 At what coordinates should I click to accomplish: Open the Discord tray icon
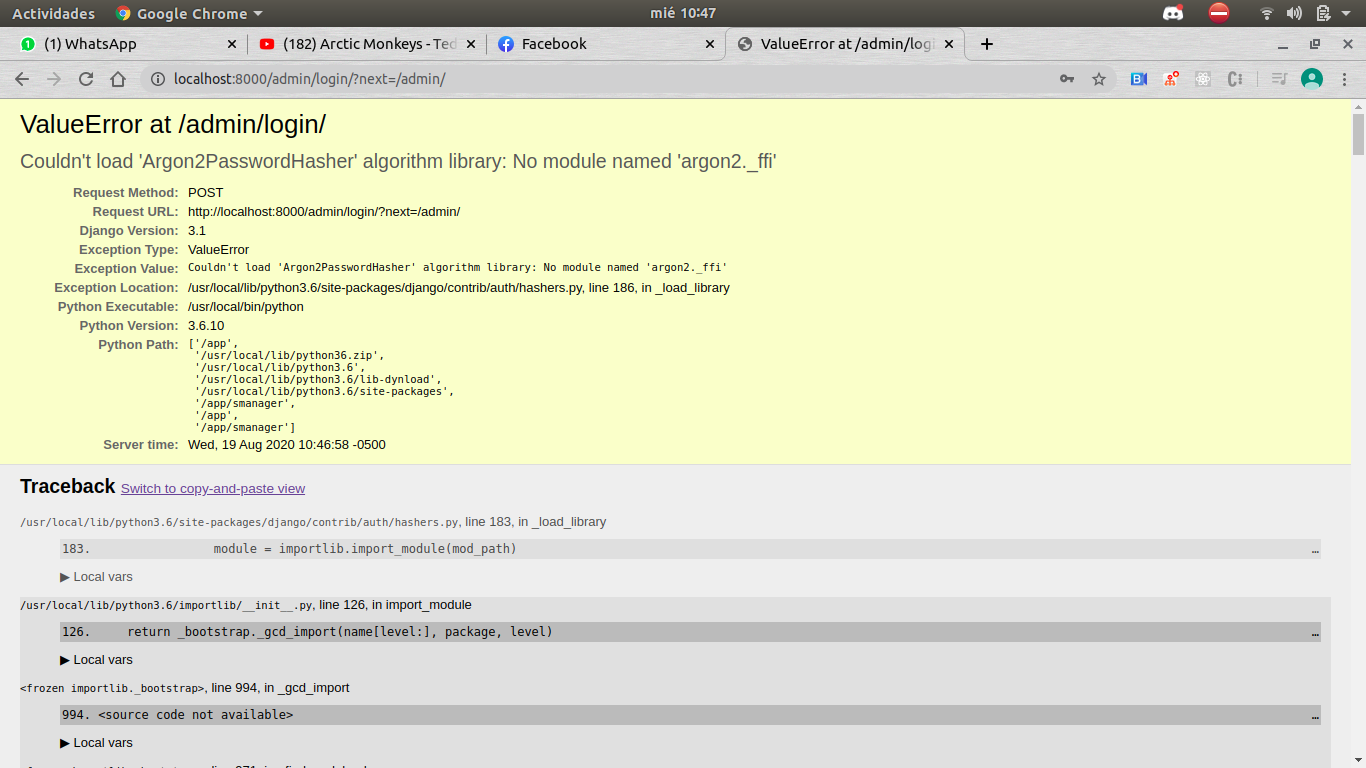coord(1173,13)
